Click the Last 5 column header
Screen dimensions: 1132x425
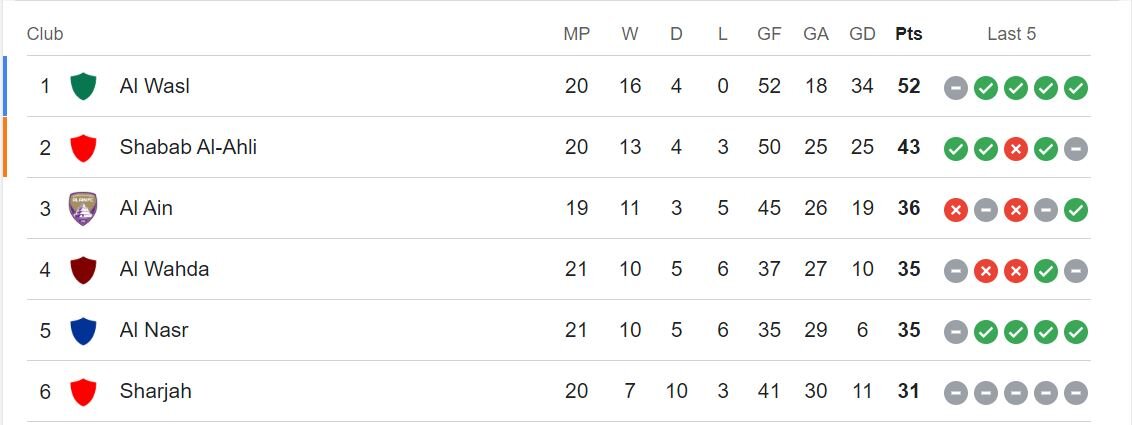coord(1011,34)
